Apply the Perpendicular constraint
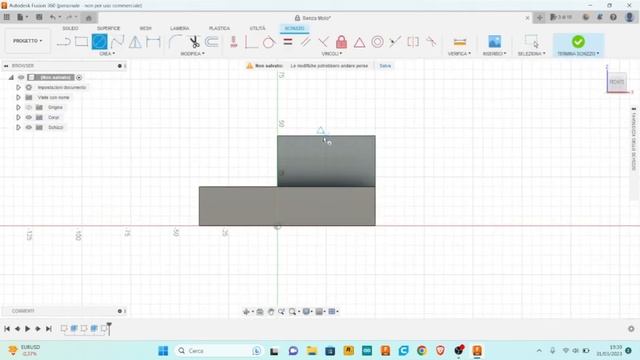Viewport: 640px width, 360px height. tap(323, 42)
